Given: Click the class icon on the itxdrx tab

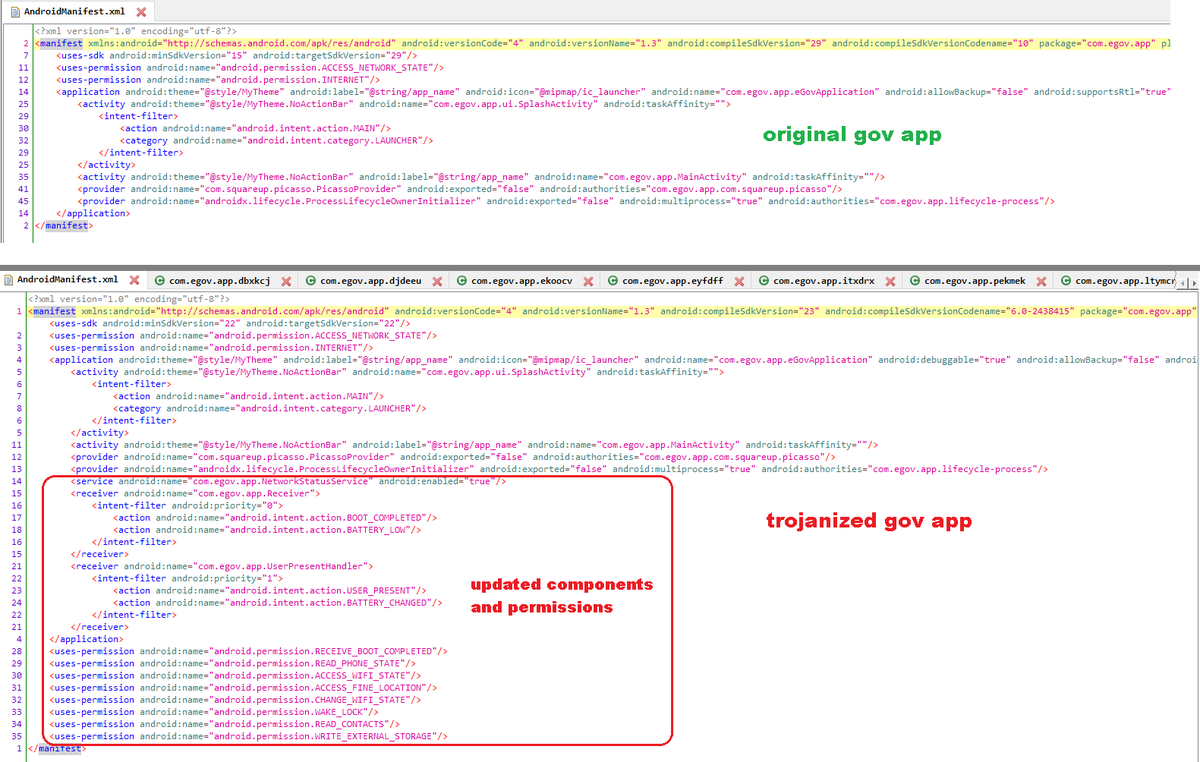Looking at the screenshot, I should (x=764, y=281).
